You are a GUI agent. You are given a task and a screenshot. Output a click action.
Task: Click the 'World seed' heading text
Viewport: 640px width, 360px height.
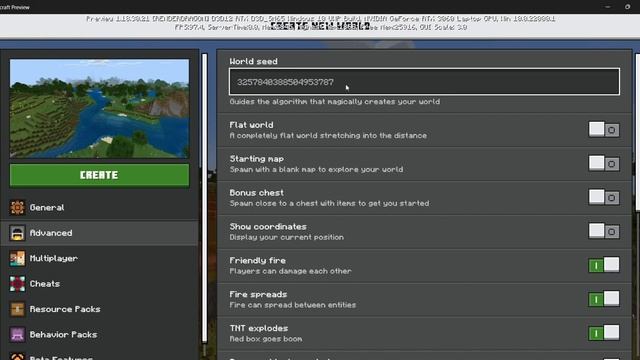coord(253,61)
